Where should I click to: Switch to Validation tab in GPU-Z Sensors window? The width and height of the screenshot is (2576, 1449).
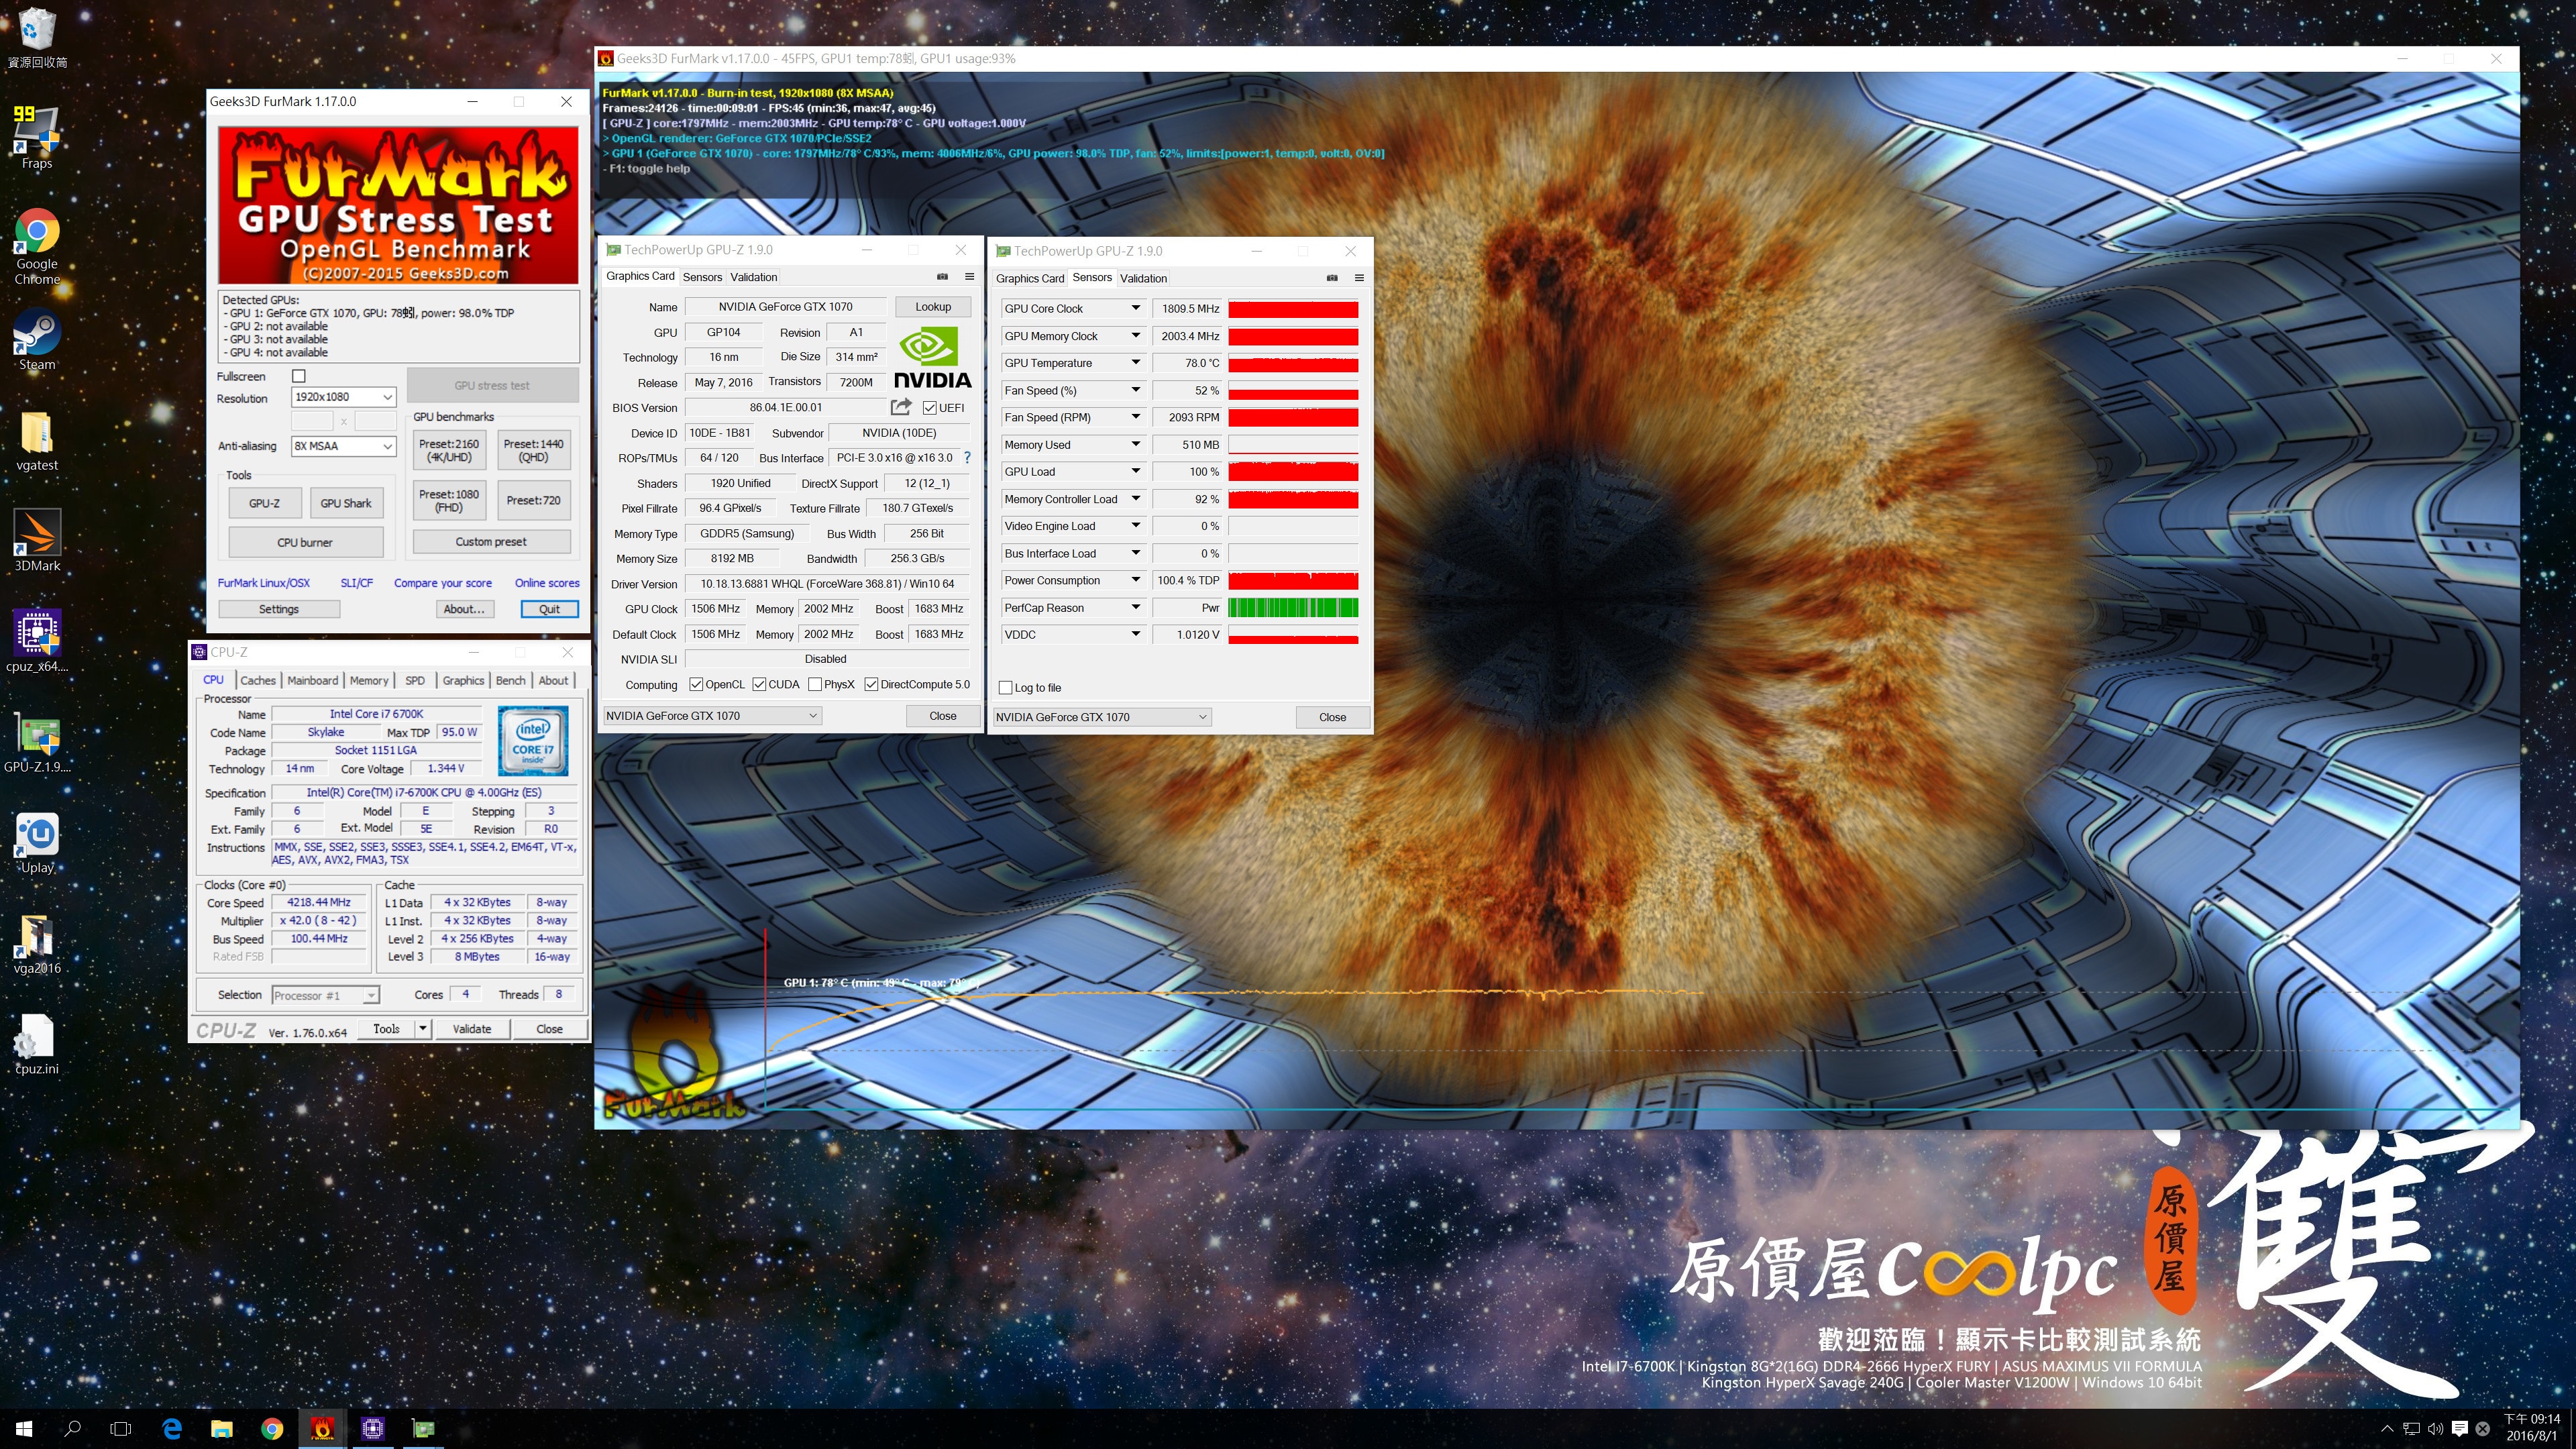click(1143, 279)
